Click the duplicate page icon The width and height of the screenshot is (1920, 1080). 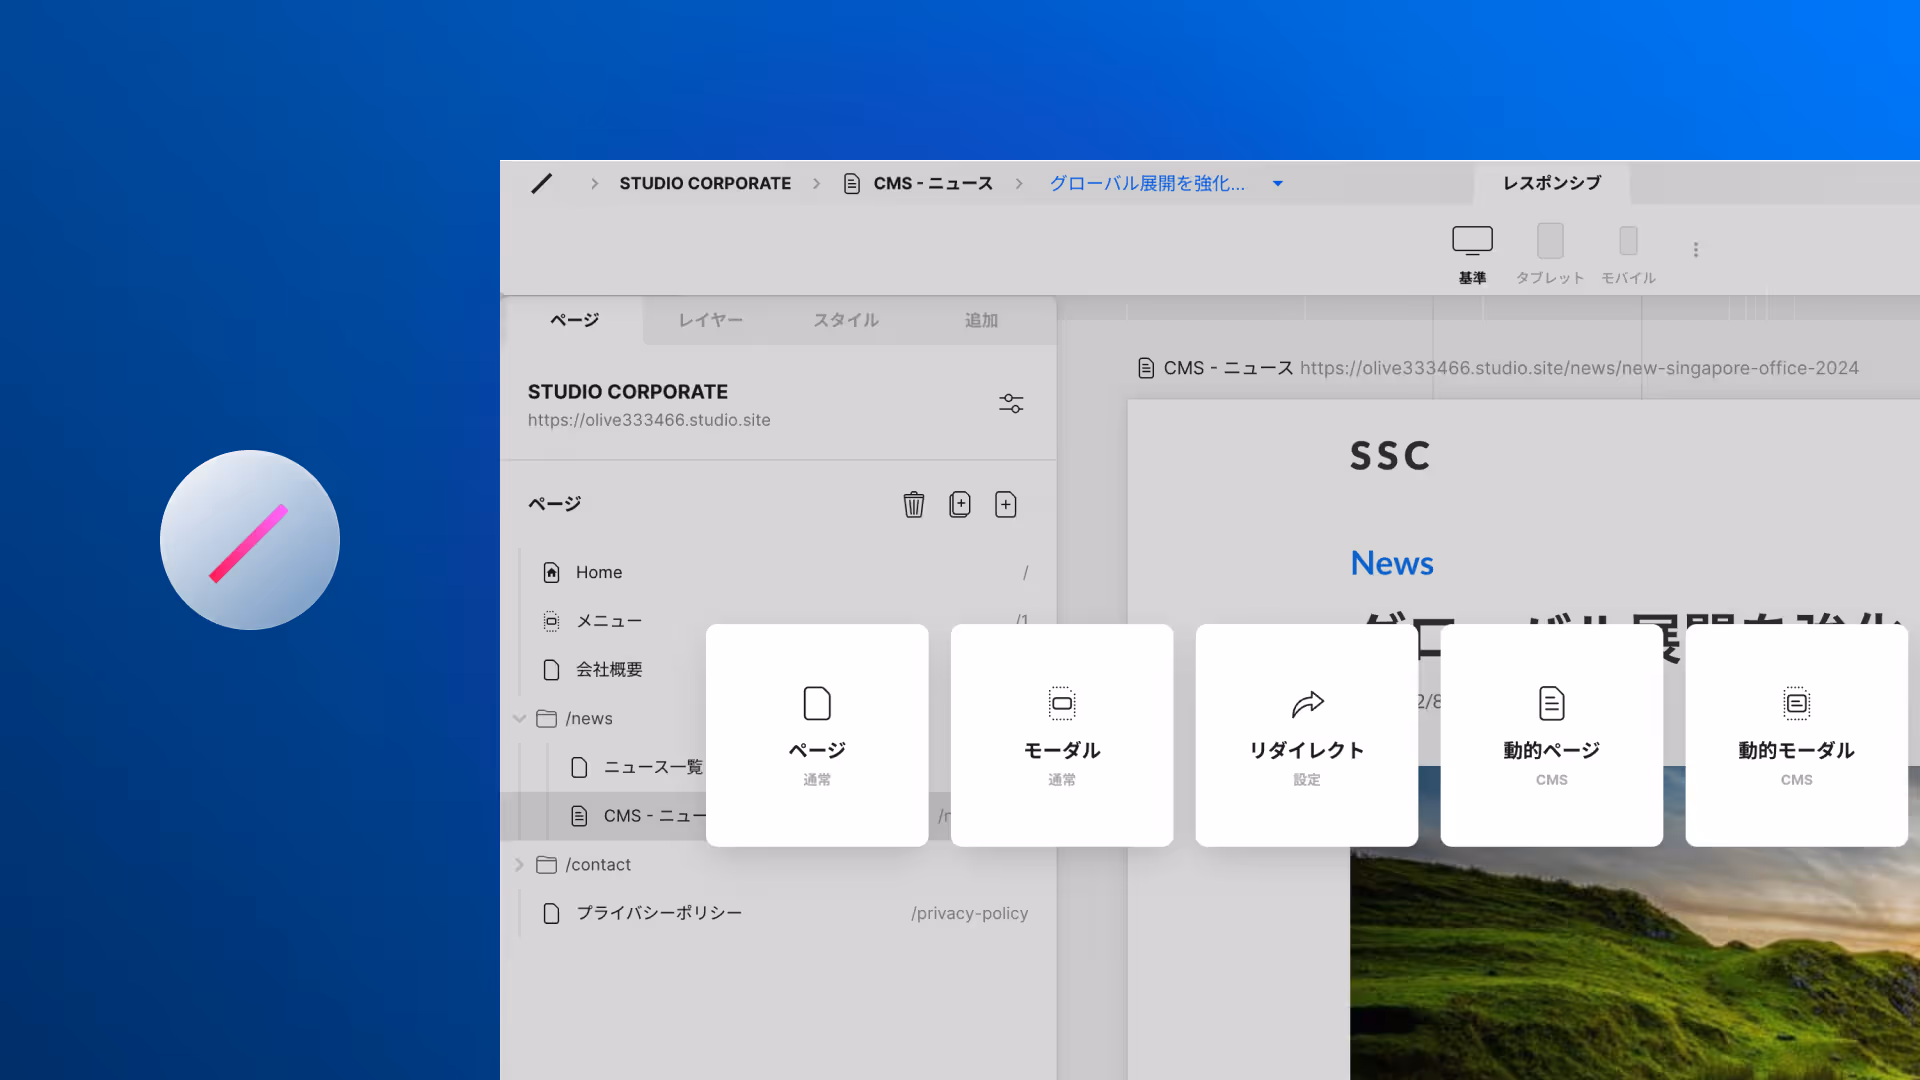click(960, 504)
